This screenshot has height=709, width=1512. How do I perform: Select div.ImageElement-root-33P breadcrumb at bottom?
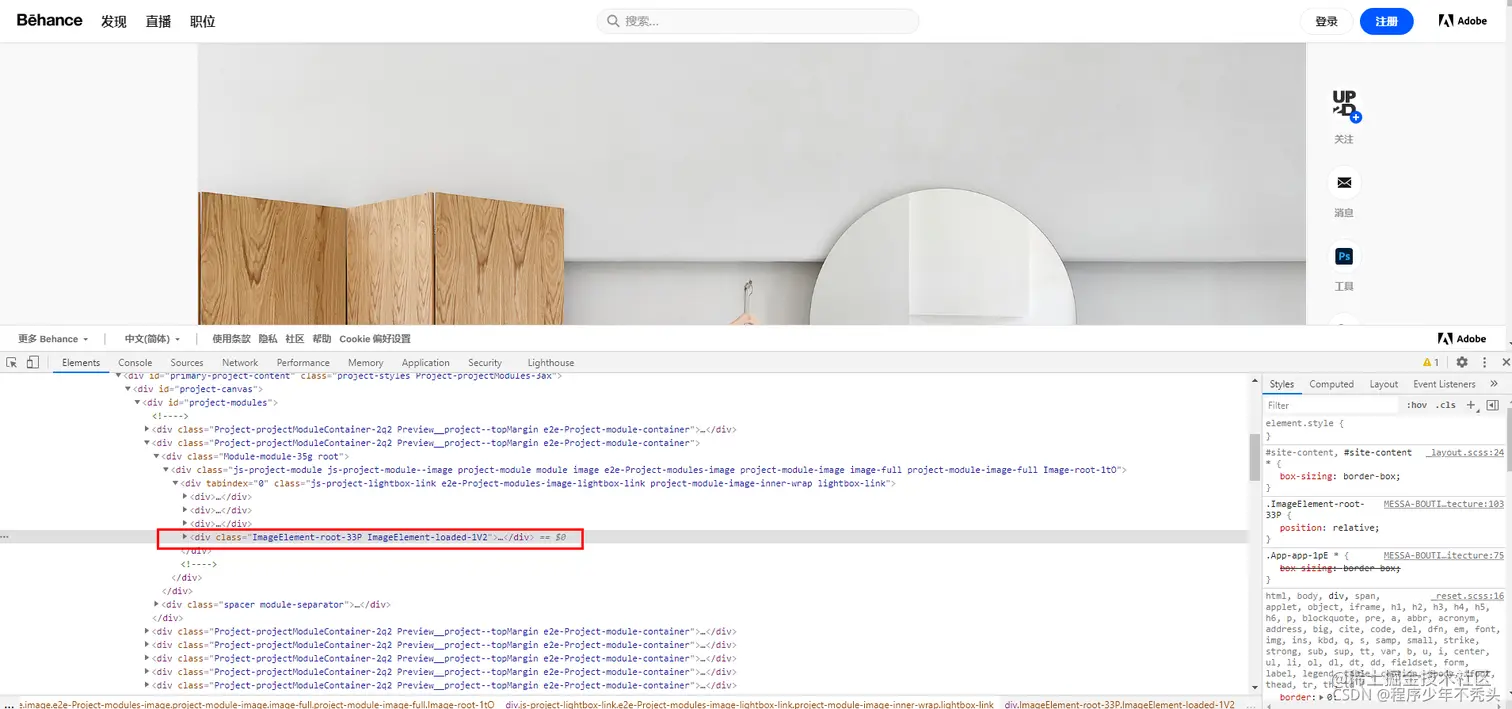1120,704
